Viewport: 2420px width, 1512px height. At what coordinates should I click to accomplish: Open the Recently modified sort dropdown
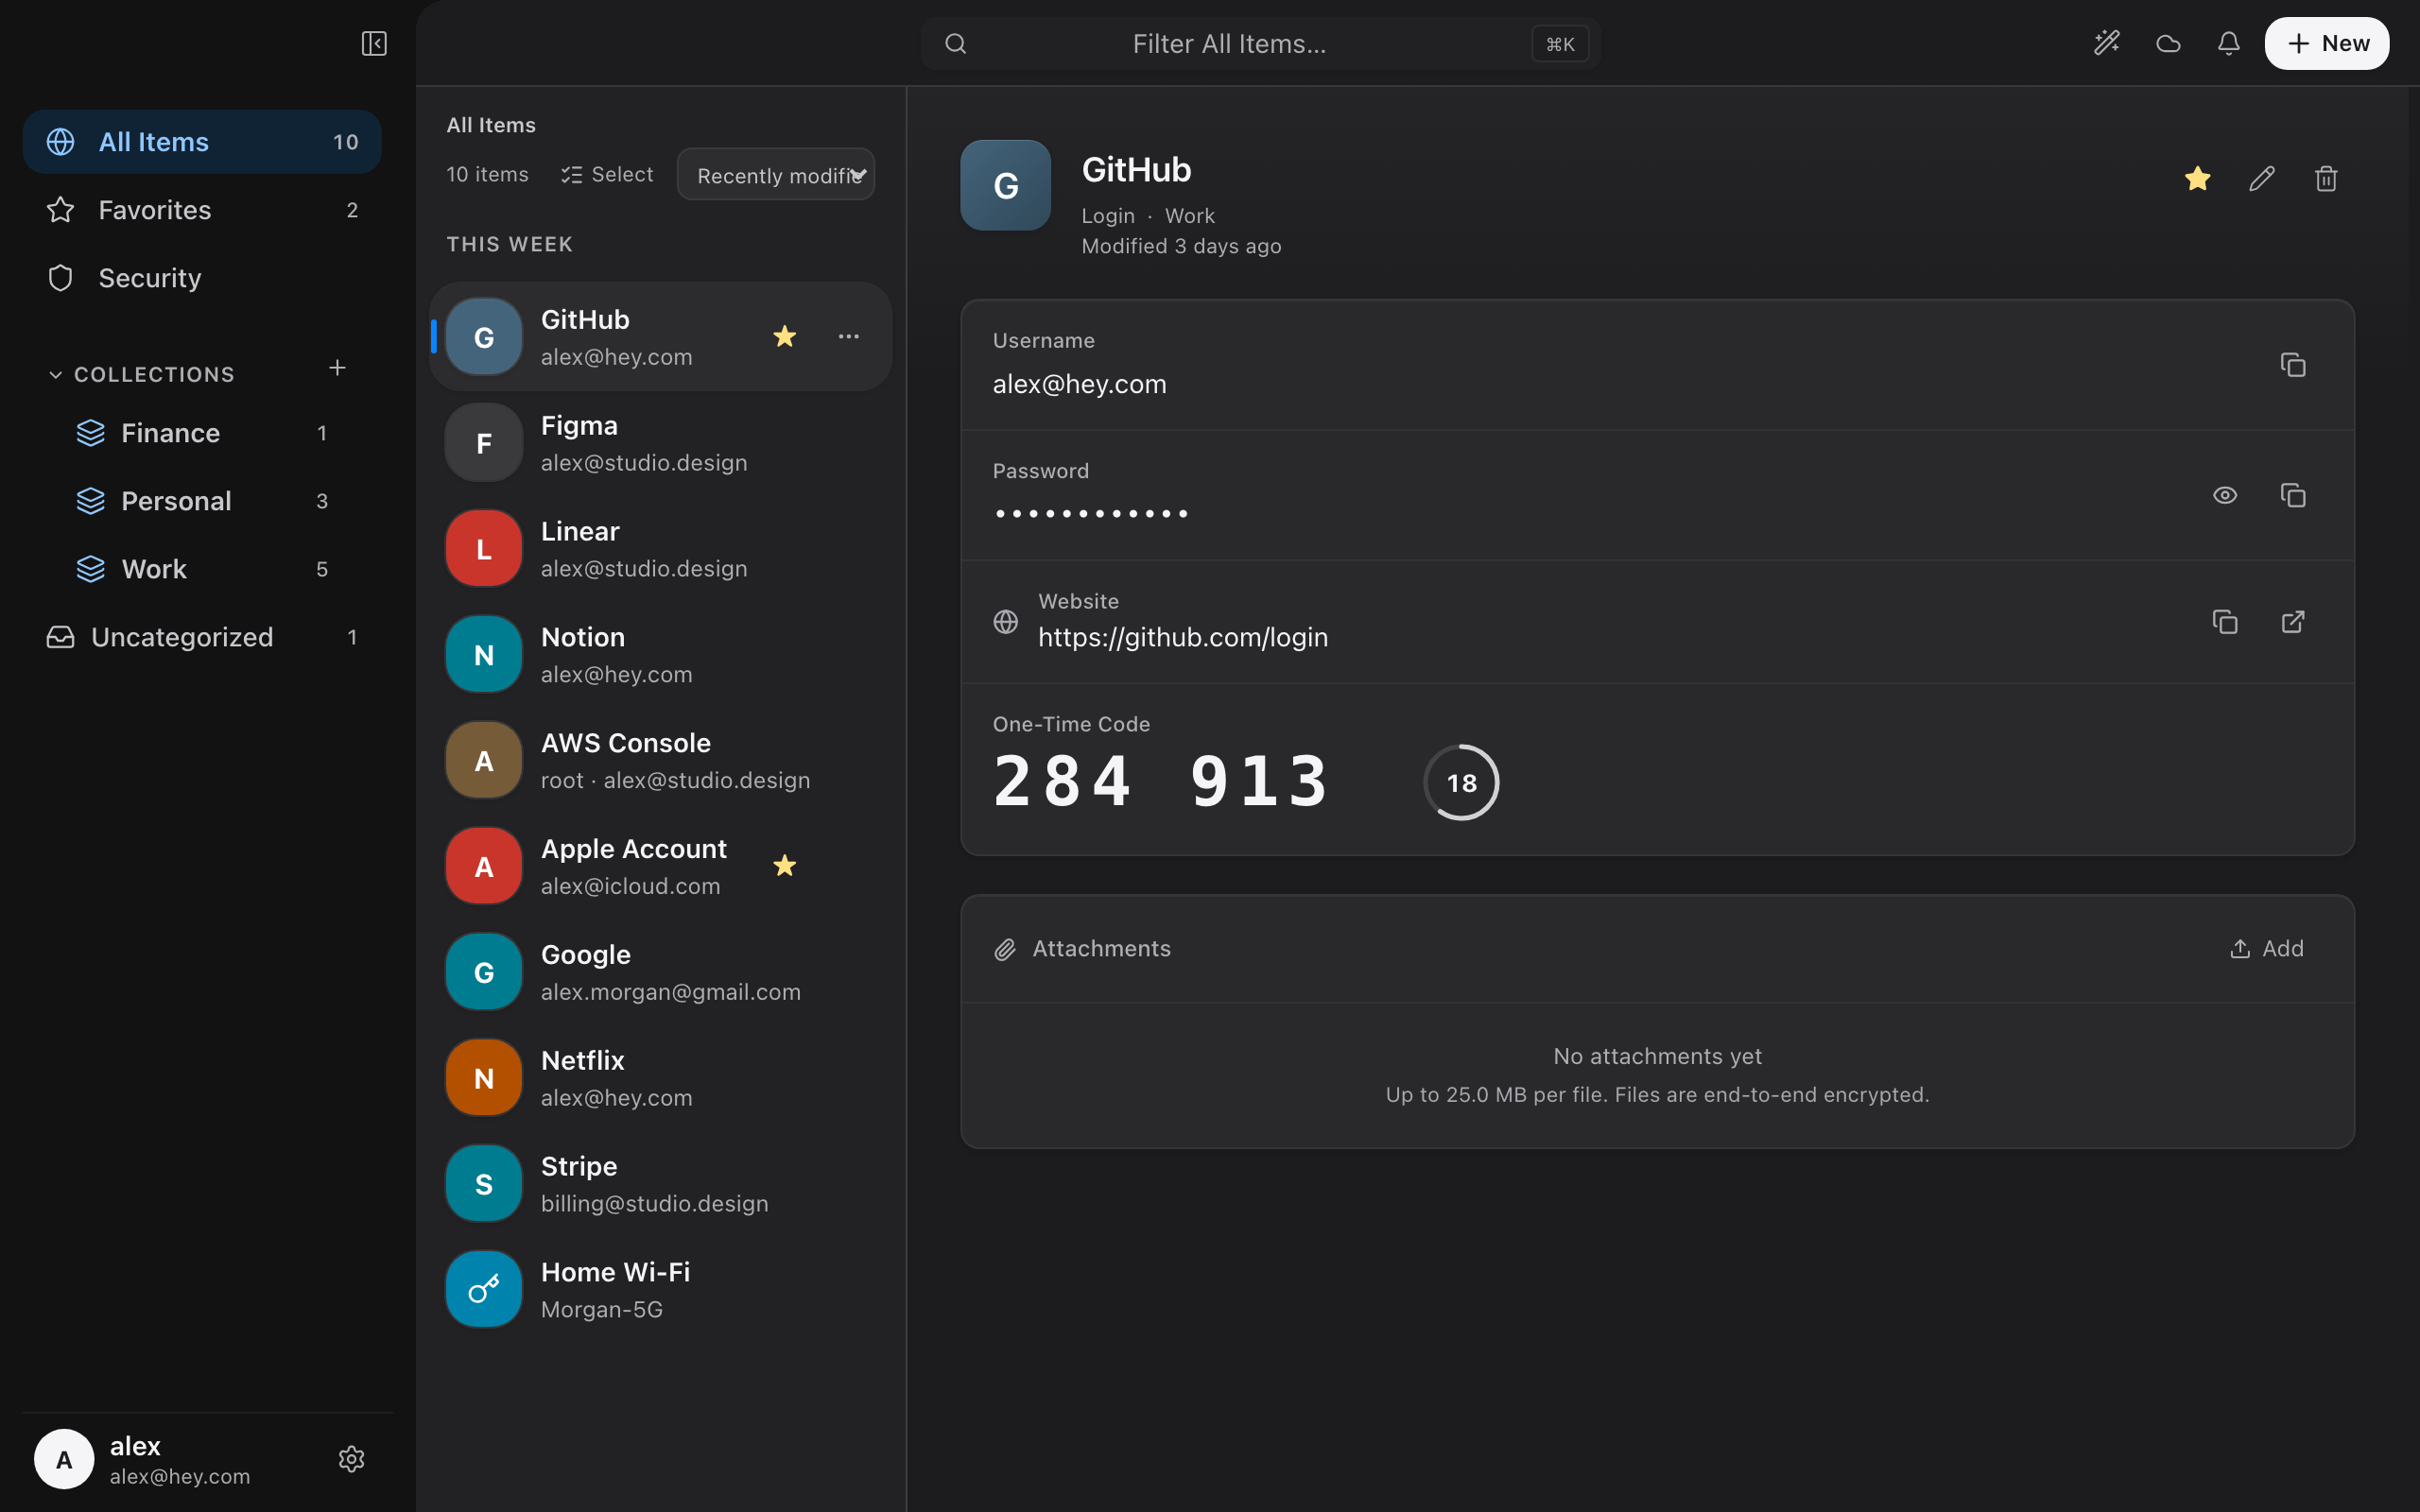point(776,175)
